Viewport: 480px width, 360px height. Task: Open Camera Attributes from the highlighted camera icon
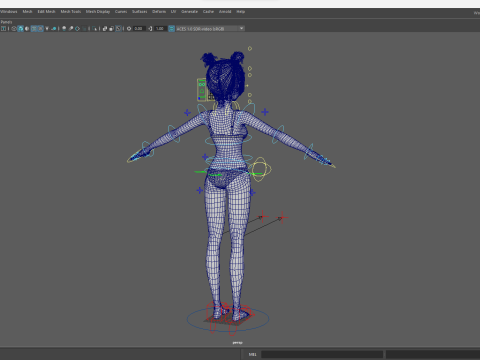(x=20, y=29)
